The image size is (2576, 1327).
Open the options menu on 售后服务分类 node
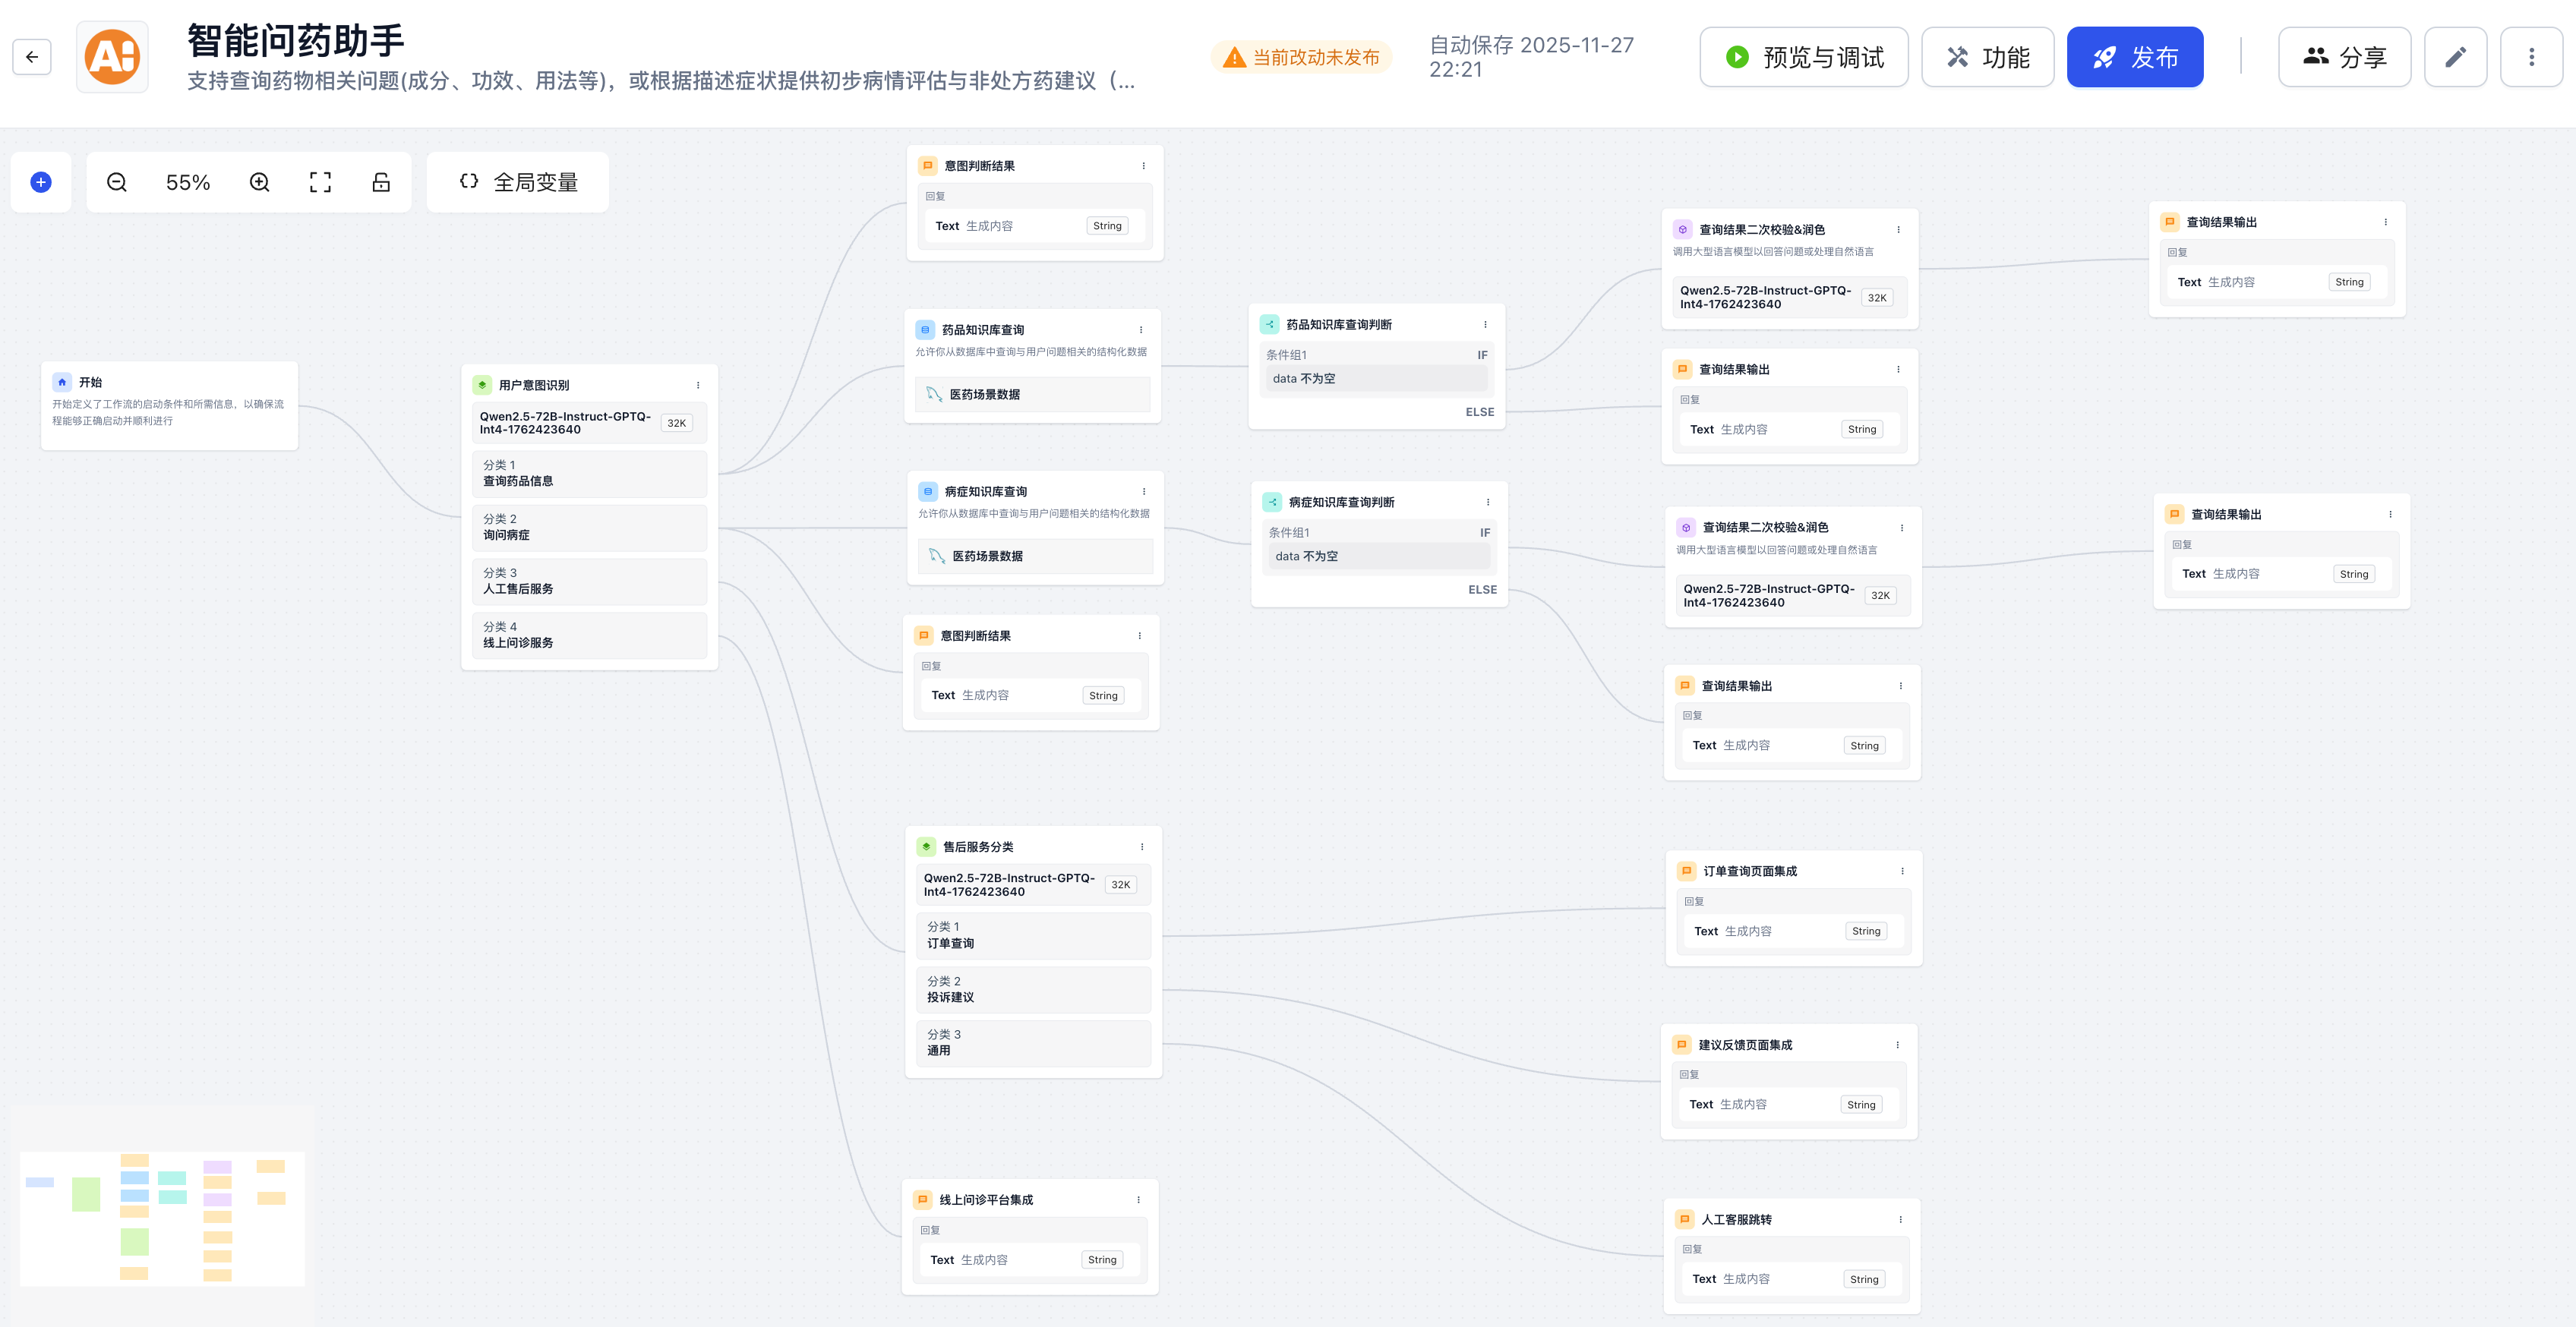[x=1141, y=845]
